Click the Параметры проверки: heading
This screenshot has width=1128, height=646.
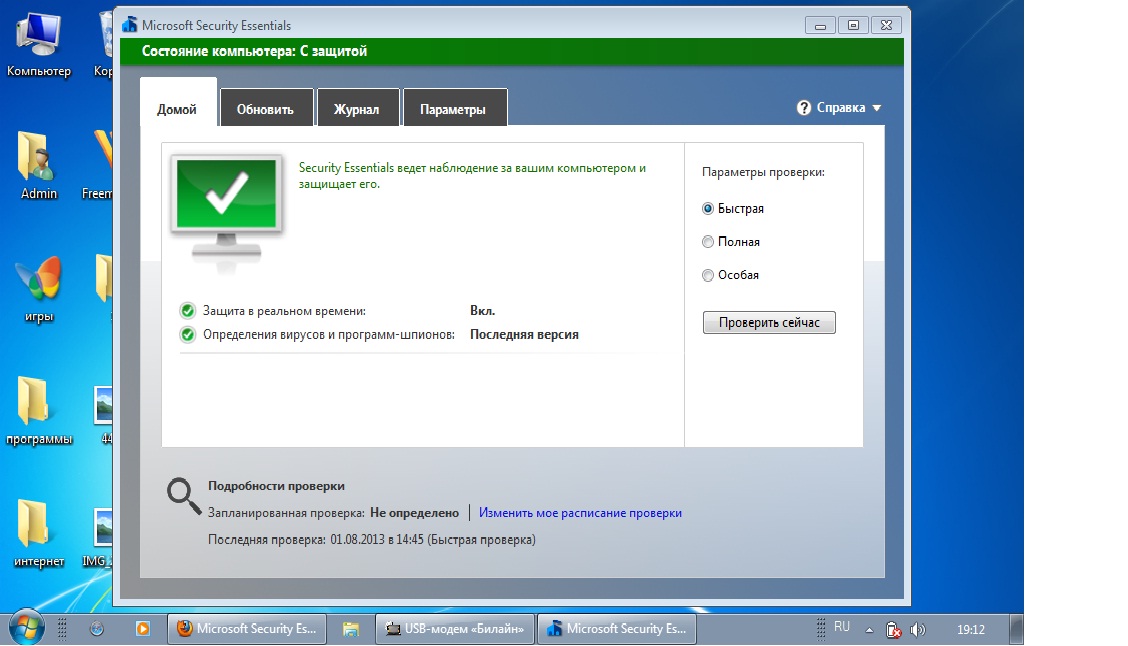(x=763, y=173)
